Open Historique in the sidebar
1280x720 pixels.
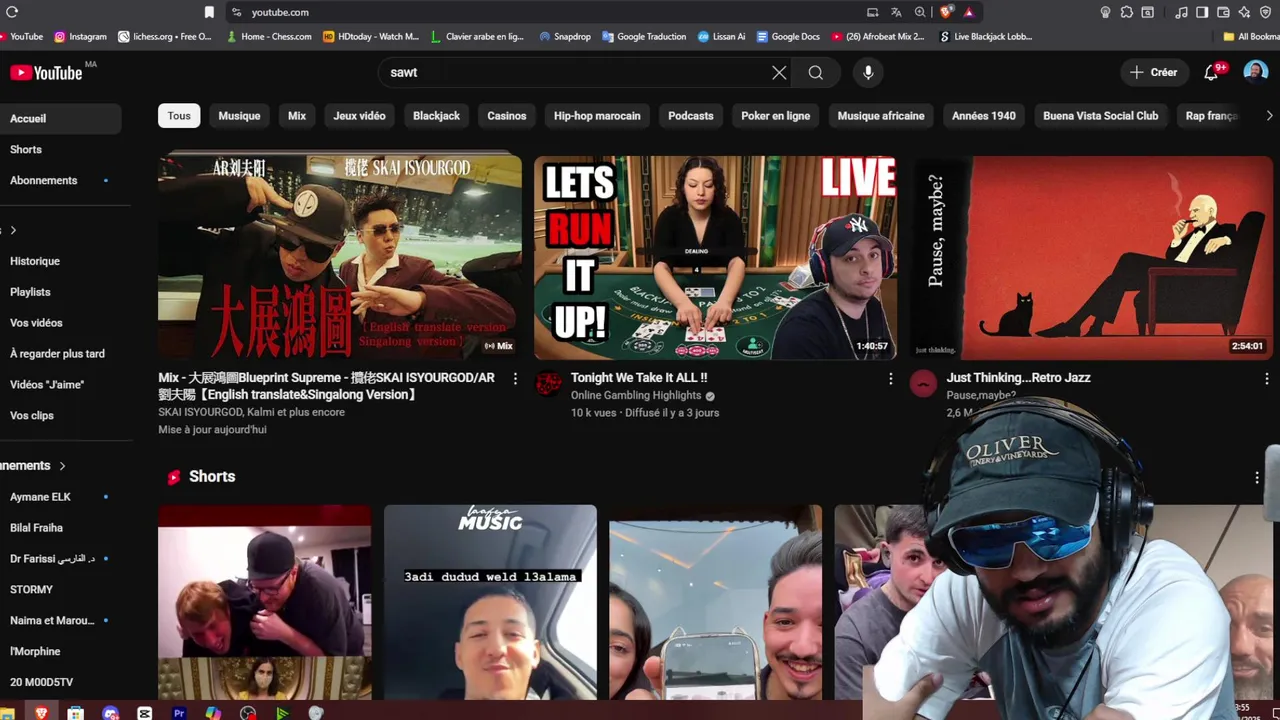pos(60,261)
